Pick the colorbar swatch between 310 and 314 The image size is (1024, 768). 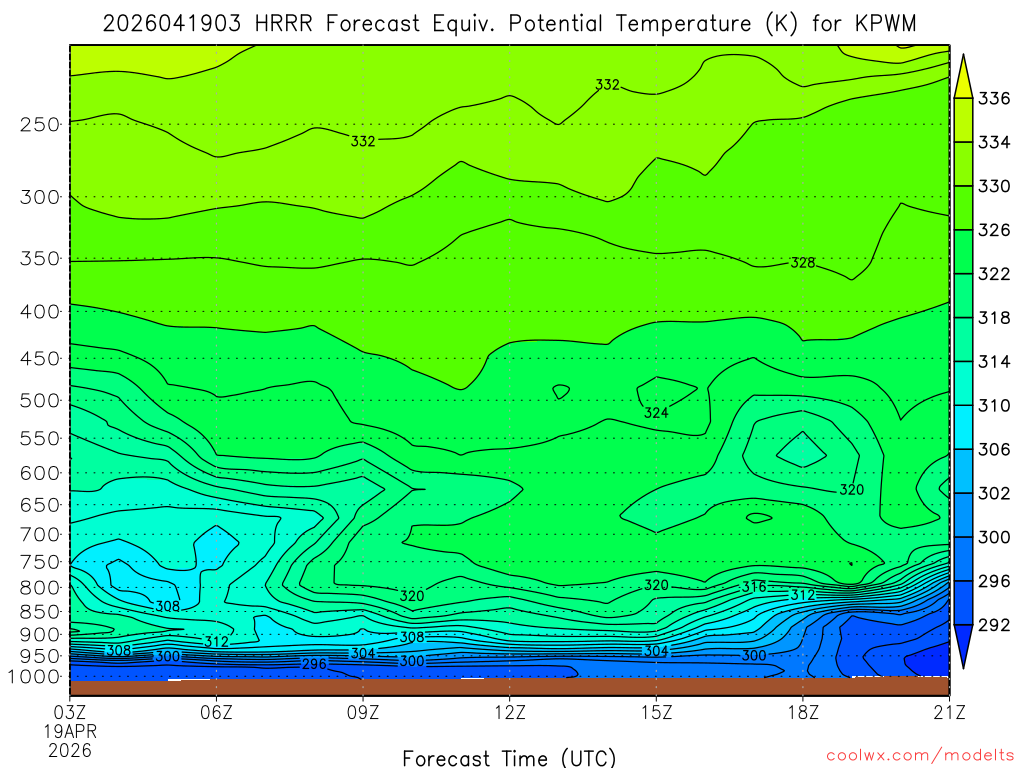pyautogui.click(x=963, y=383)
